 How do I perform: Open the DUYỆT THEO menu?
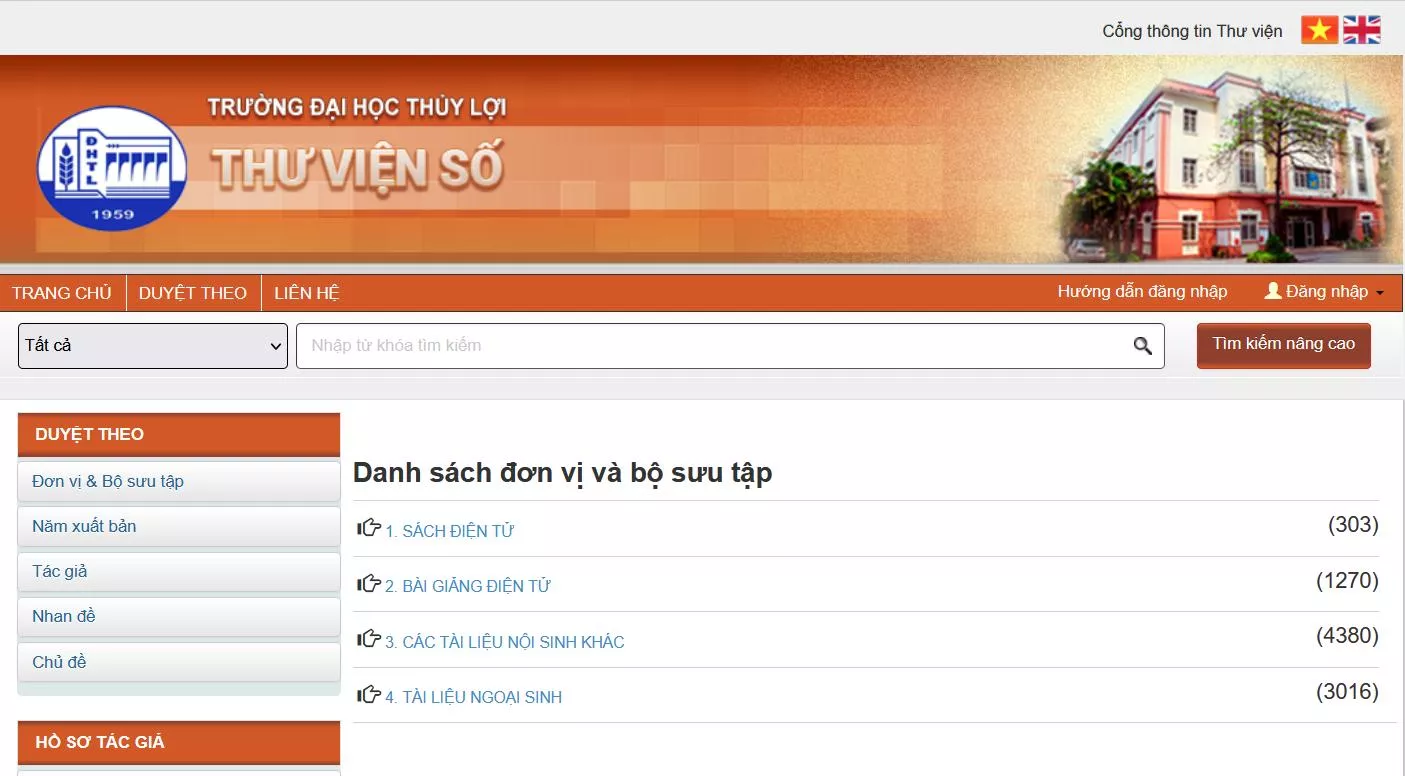[x=193, y=293]
